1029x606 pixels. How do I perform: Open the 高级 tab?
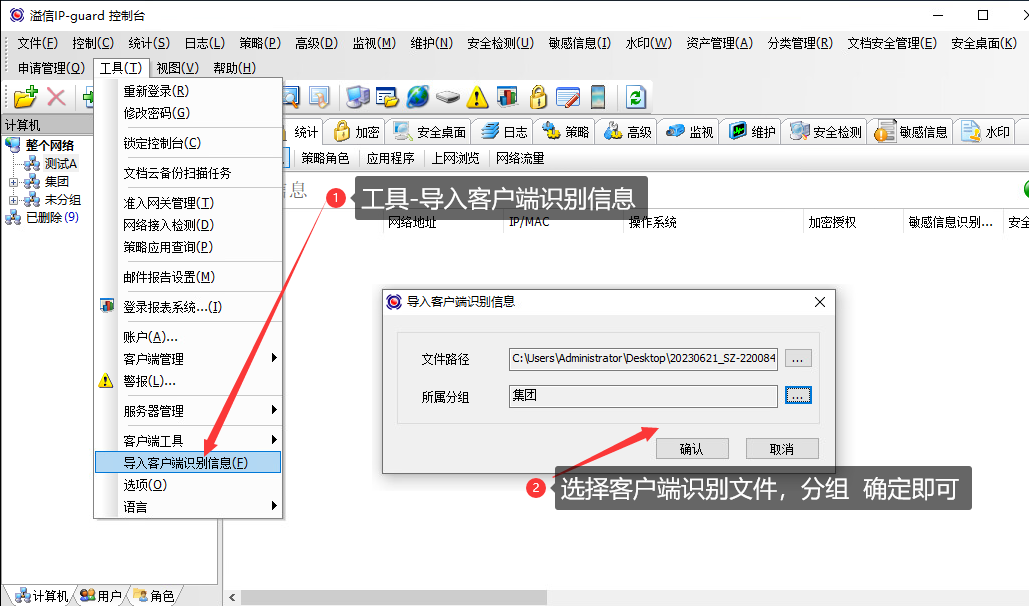pos(628,132)
